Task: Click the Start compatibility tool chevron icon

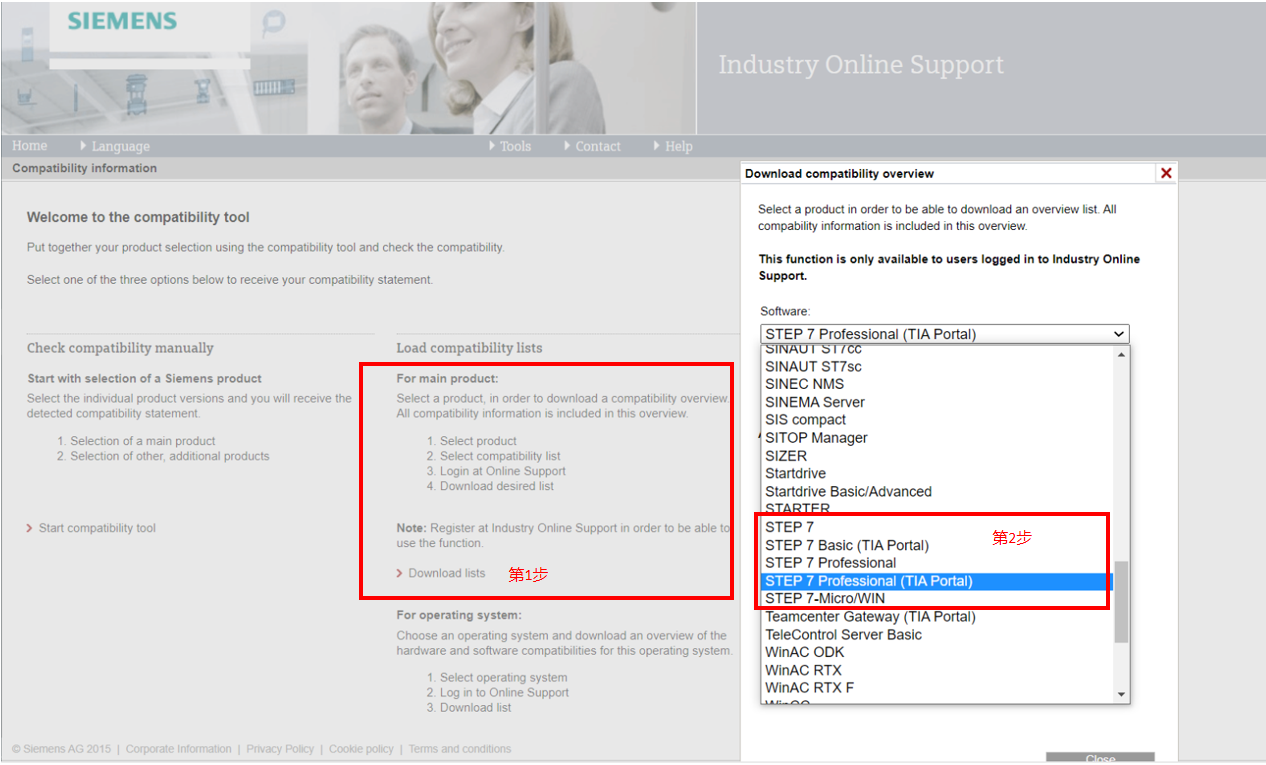Action: [x=30, y=528]
